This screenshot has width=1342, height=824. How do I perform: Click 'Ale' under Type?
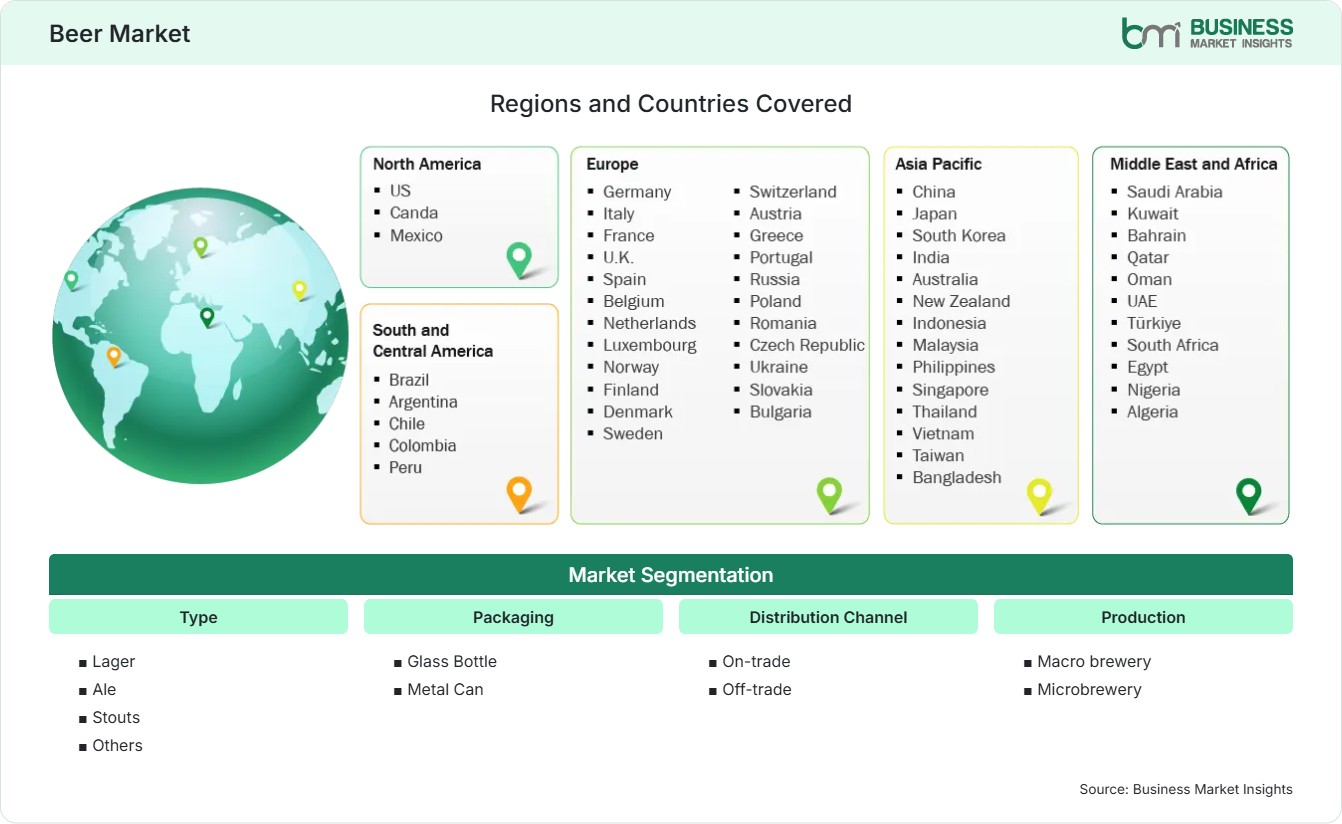104,689
